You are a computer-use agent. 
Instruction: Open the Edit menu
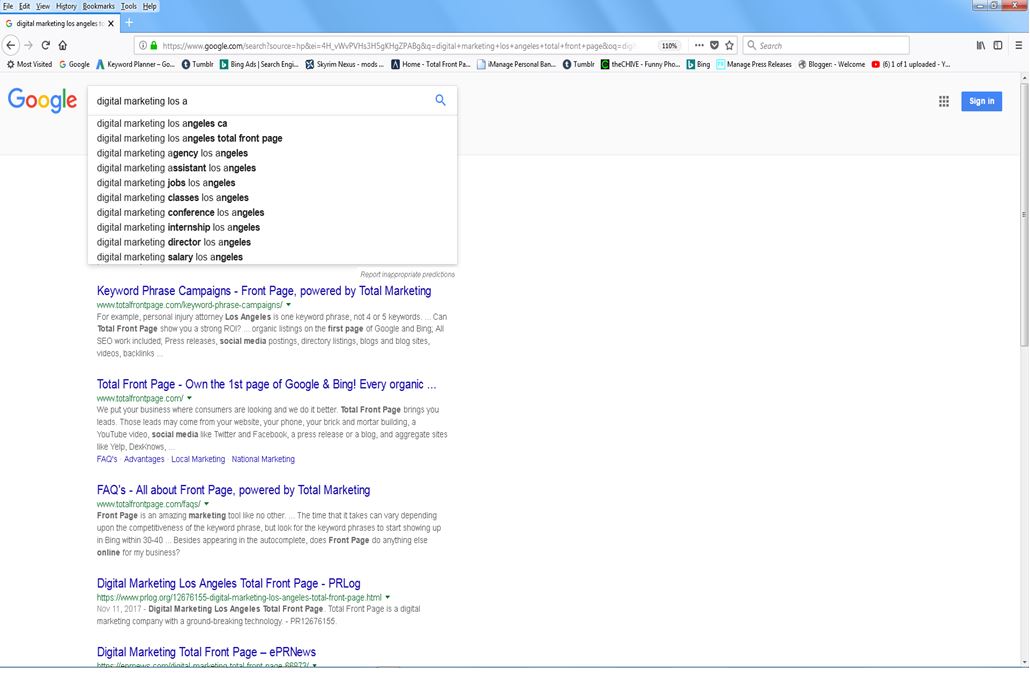pos(24,6)
